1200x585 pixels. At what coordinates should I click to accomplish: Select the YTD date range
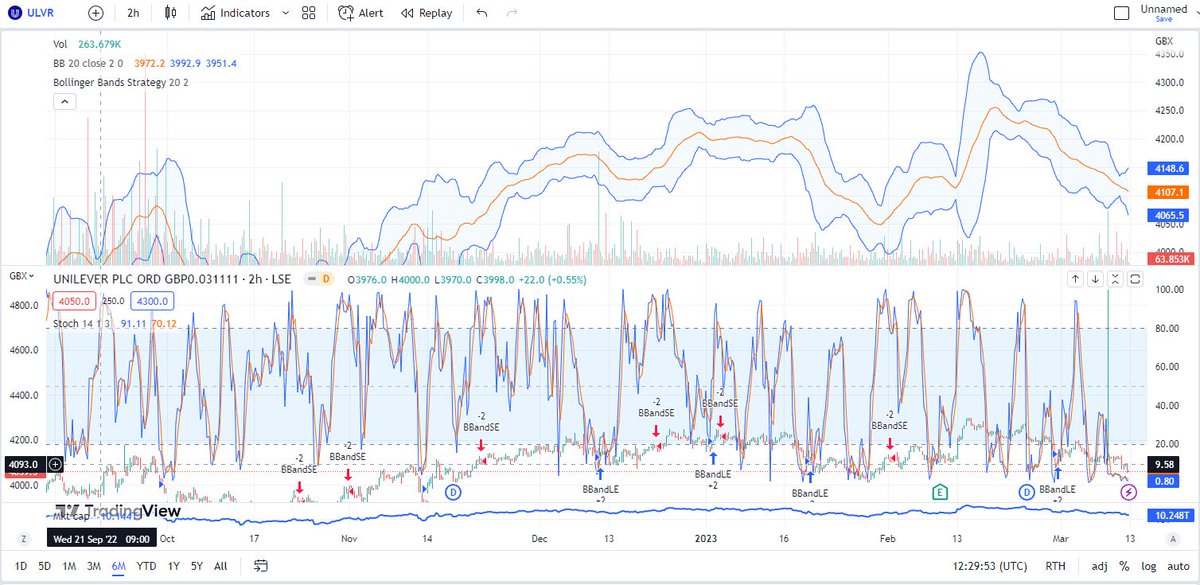[x=147, y=566]
